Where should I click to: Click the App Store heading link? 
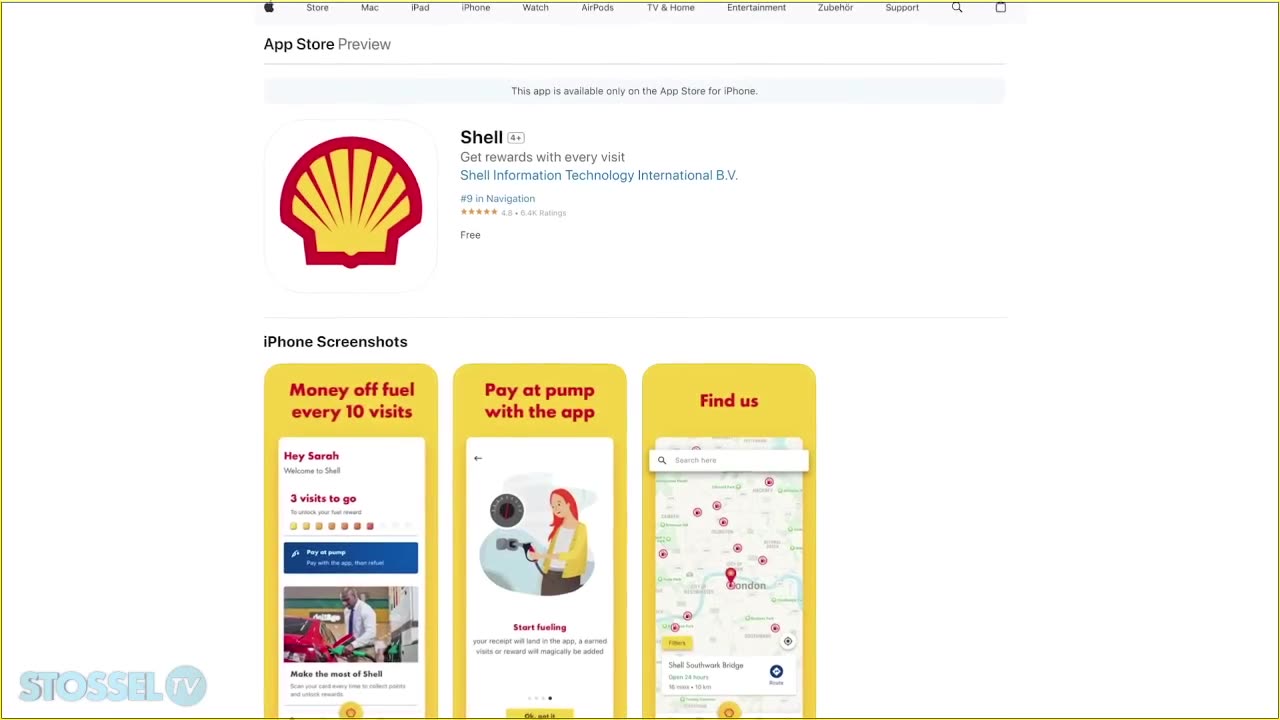coord(298,44)
